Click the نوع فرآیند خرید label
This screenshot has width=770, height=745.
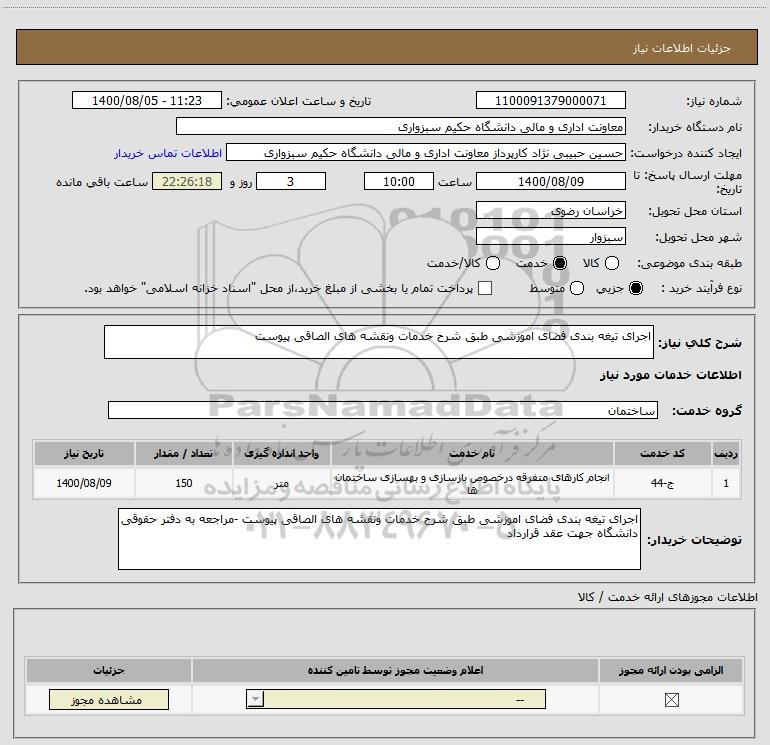coord(702,288)
